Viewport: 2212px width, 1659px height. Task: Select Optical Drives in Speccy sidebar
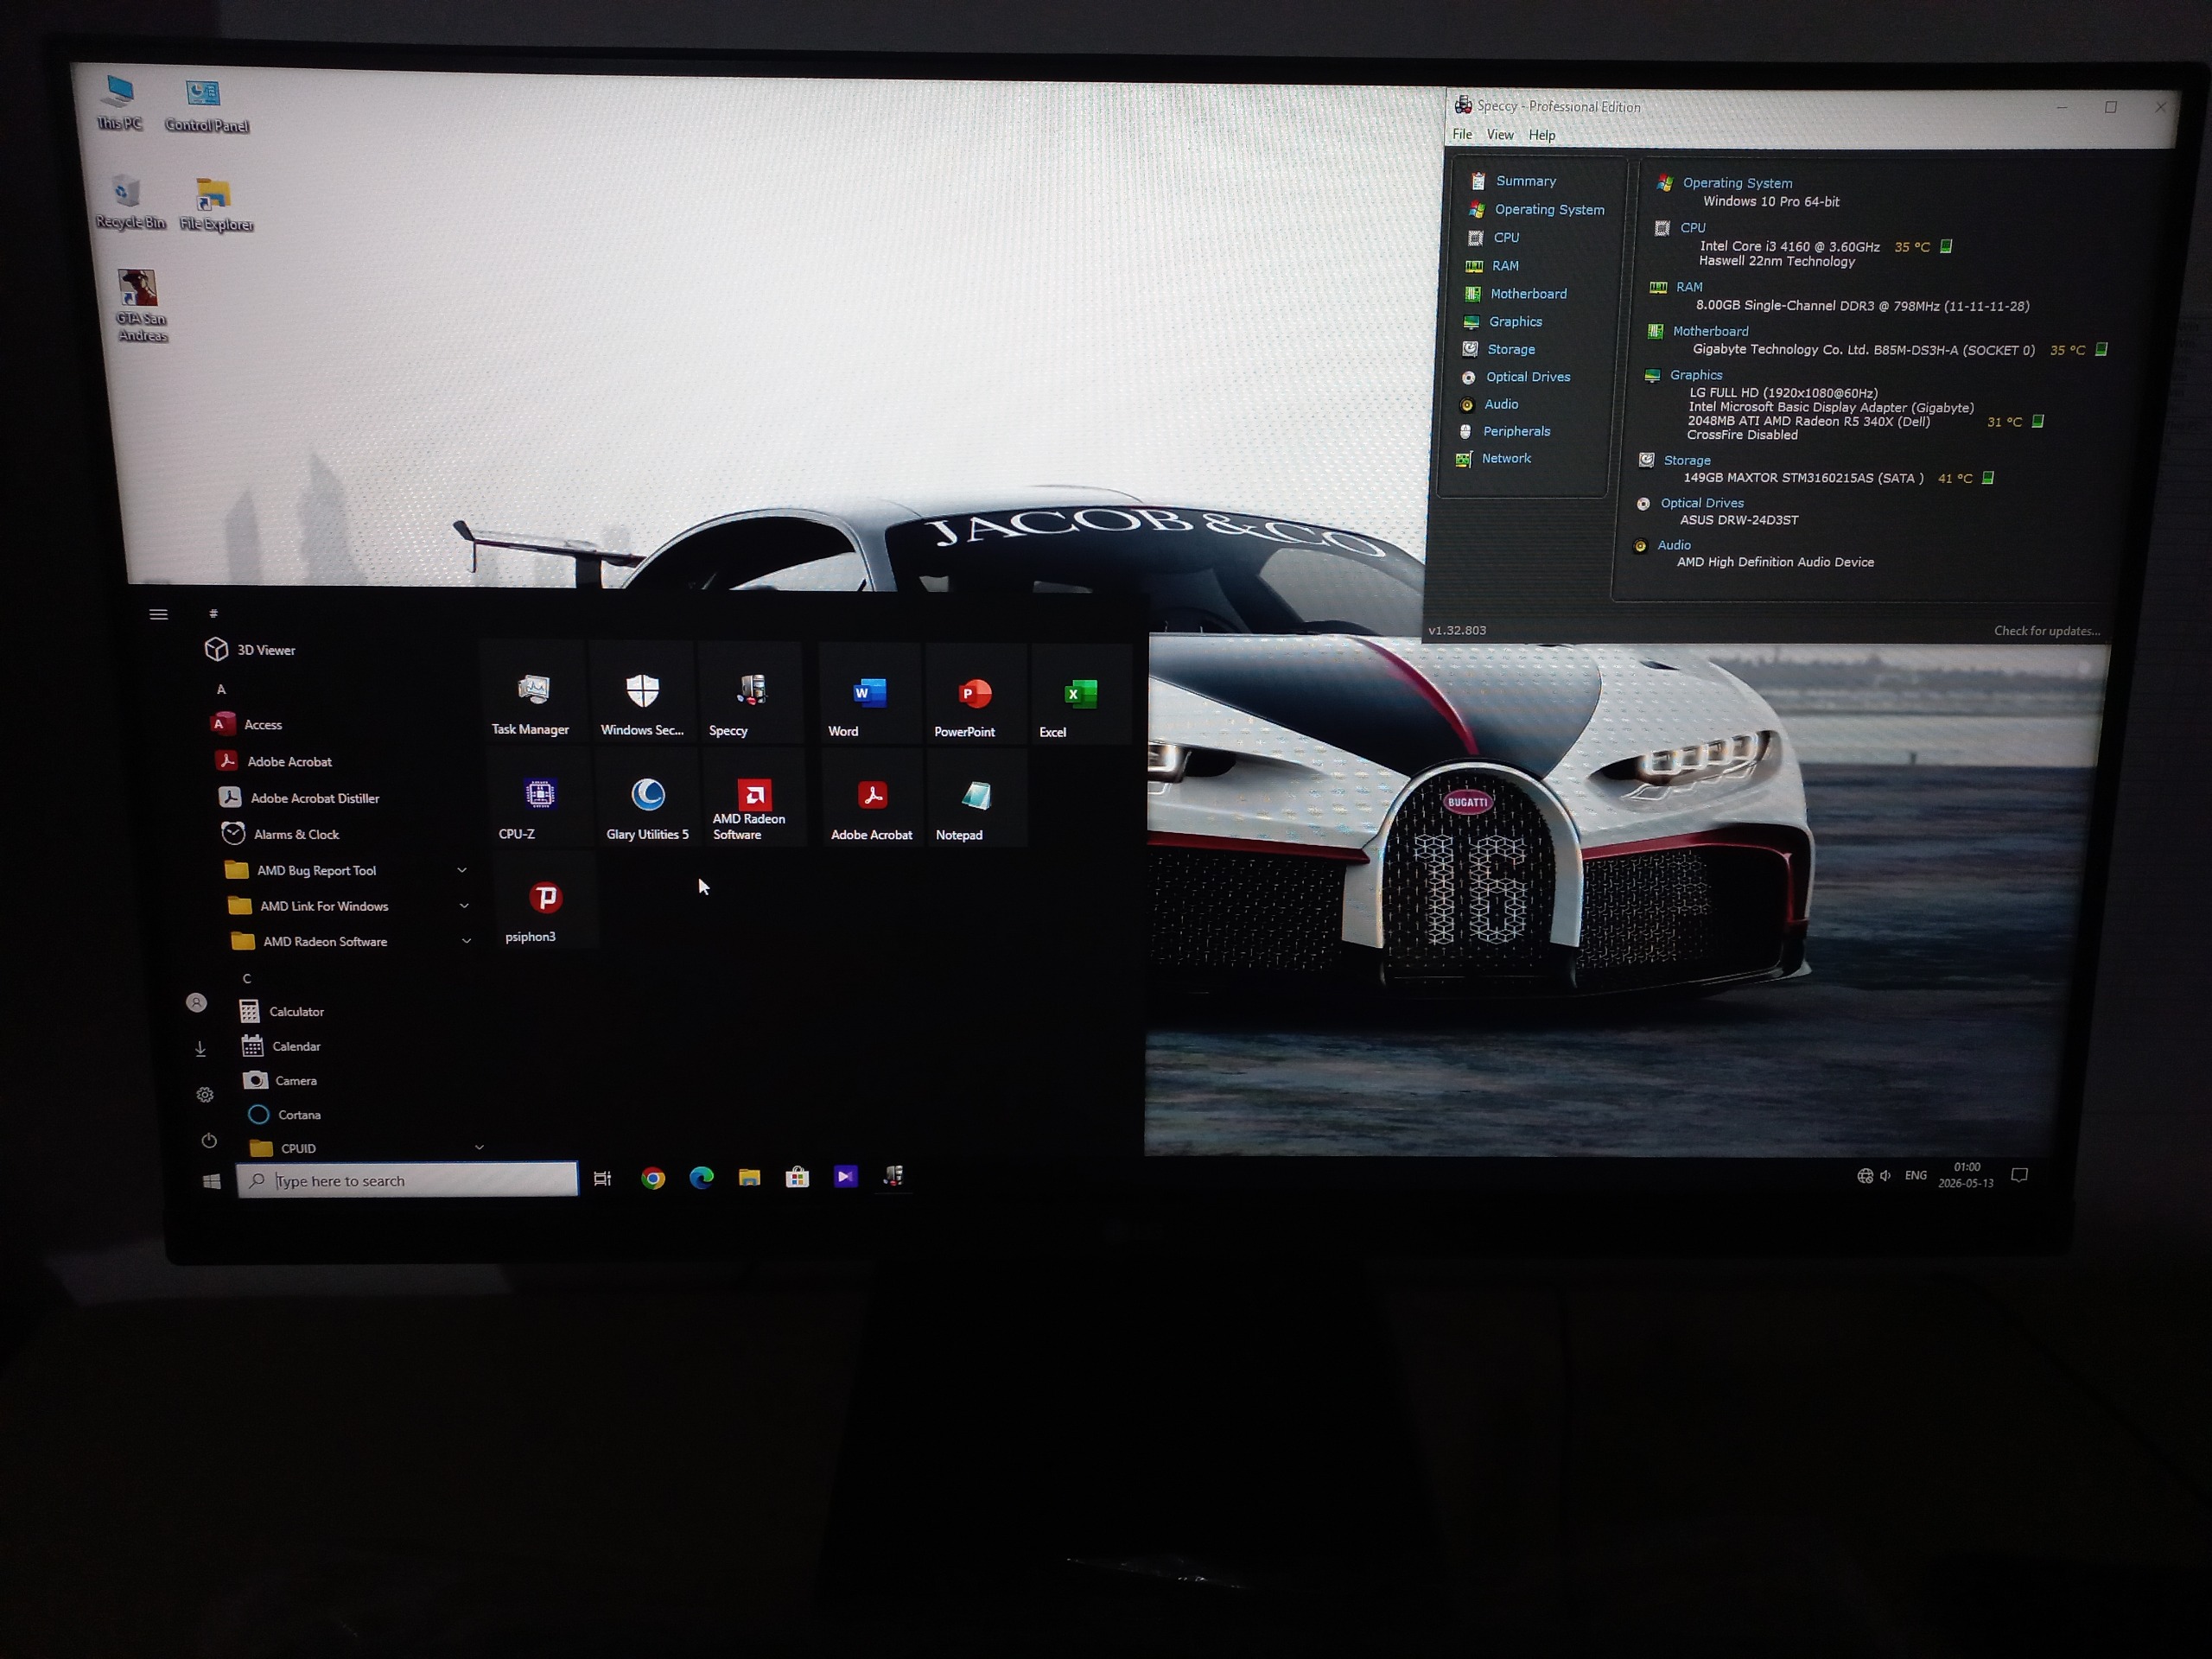[x=1515, y=376]
